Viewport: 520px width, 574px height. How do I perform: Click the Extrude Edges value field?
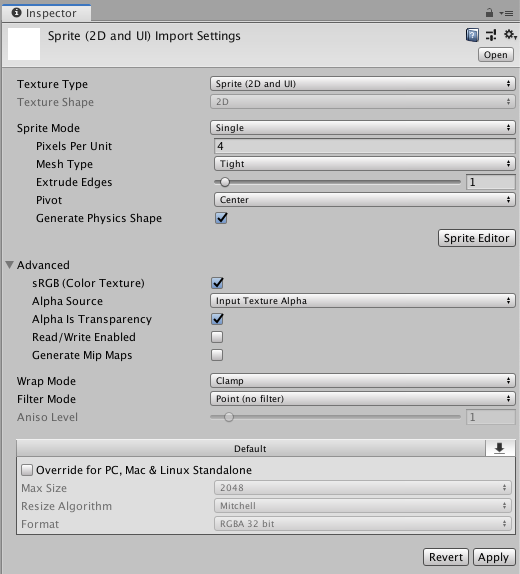[490, 182]
